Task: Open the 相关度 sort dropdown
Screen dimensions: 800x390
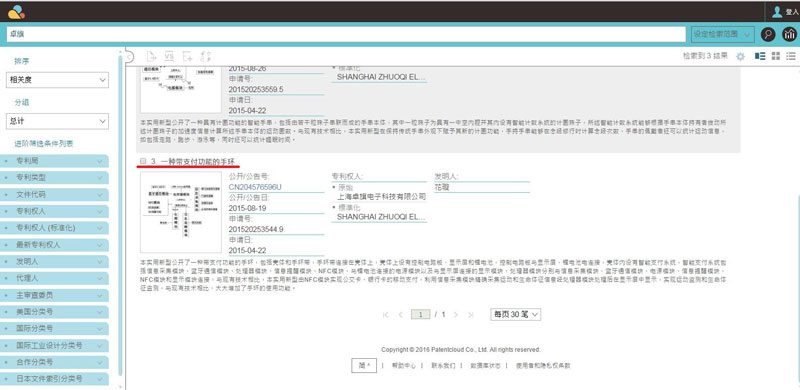Action: tap(57, 80)
